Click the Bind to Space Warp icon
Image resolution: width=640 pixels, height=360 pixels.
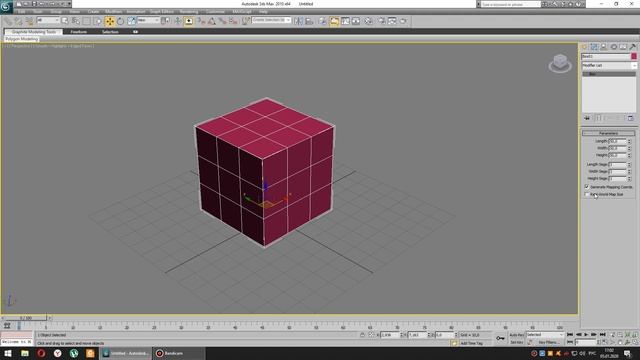29,21
